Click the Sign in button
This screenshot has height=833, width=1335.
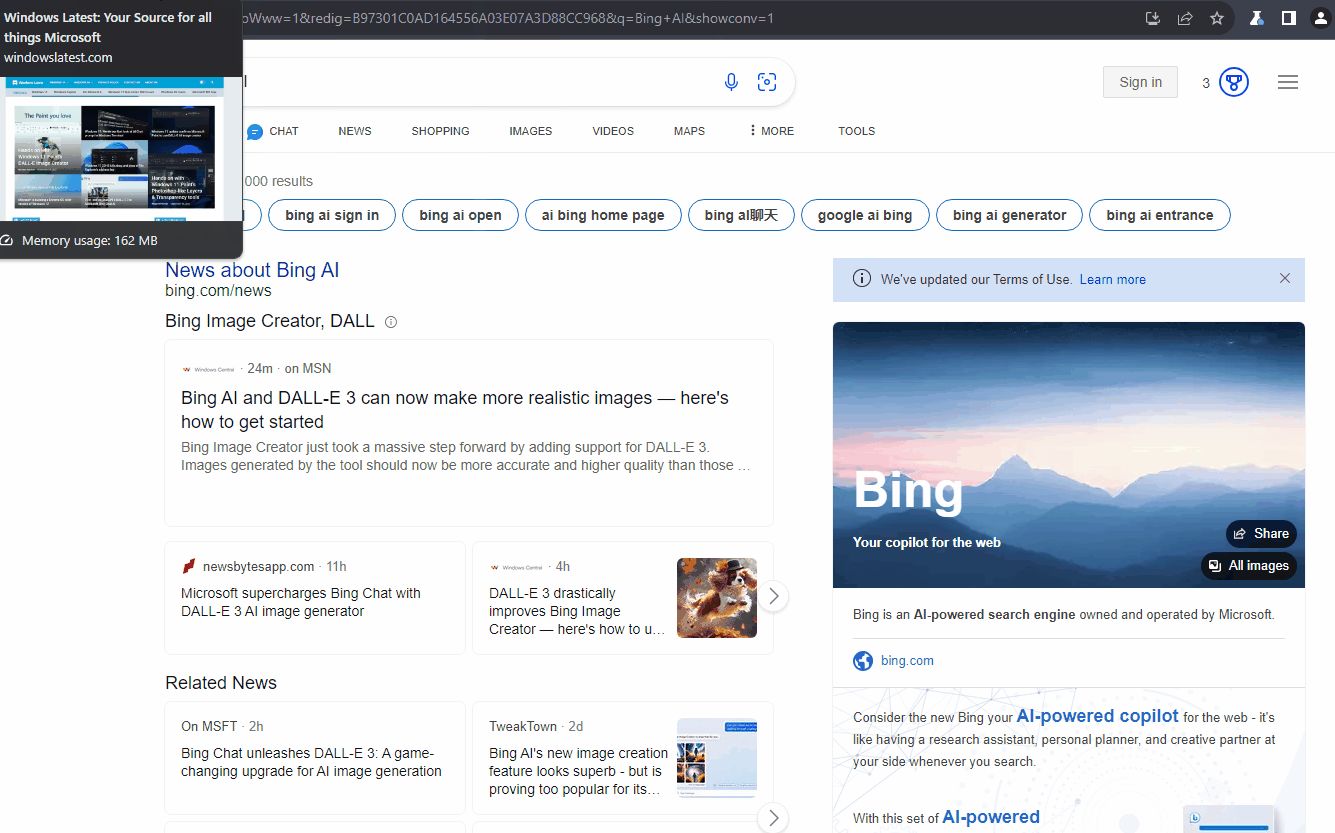[x=1140, y=82]
